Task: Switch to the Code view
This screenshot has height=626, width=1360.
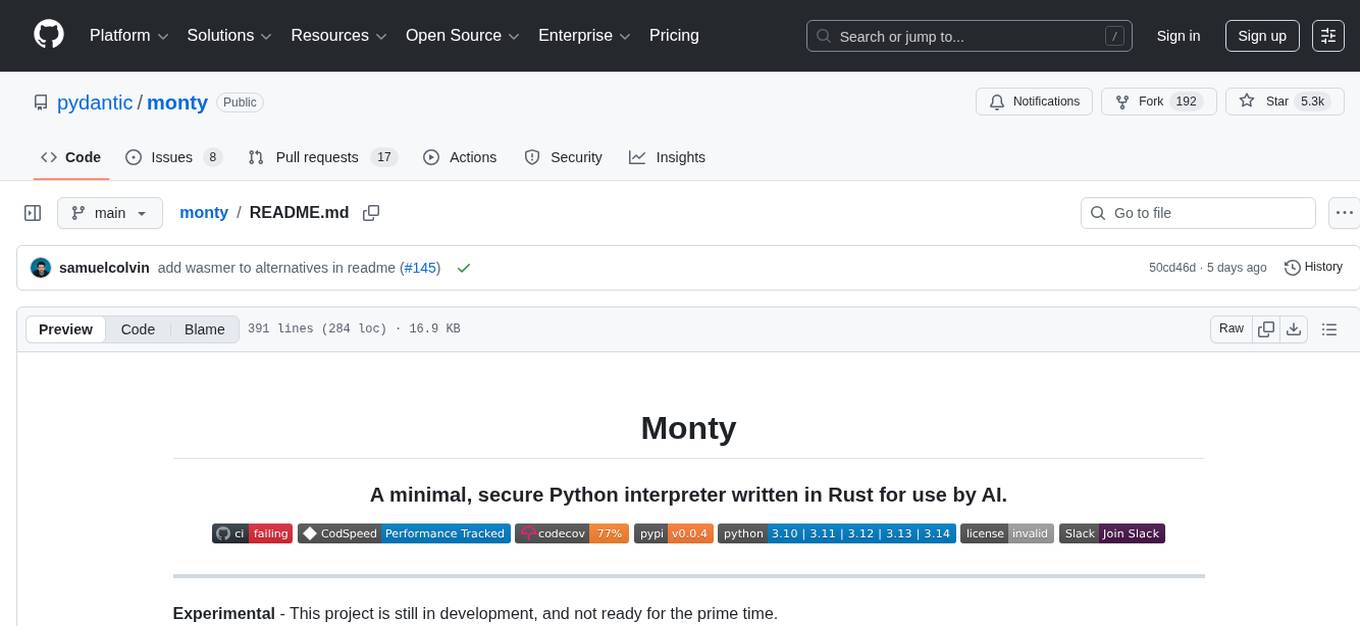Action: point(138,330)
